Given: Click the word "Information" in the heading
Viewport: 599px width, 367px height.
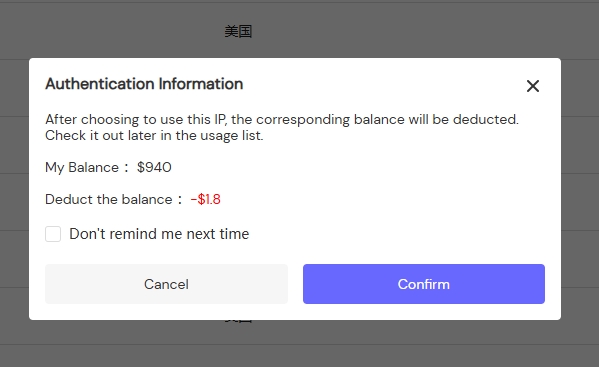Looking at the screenshot, I should point(201,84).
